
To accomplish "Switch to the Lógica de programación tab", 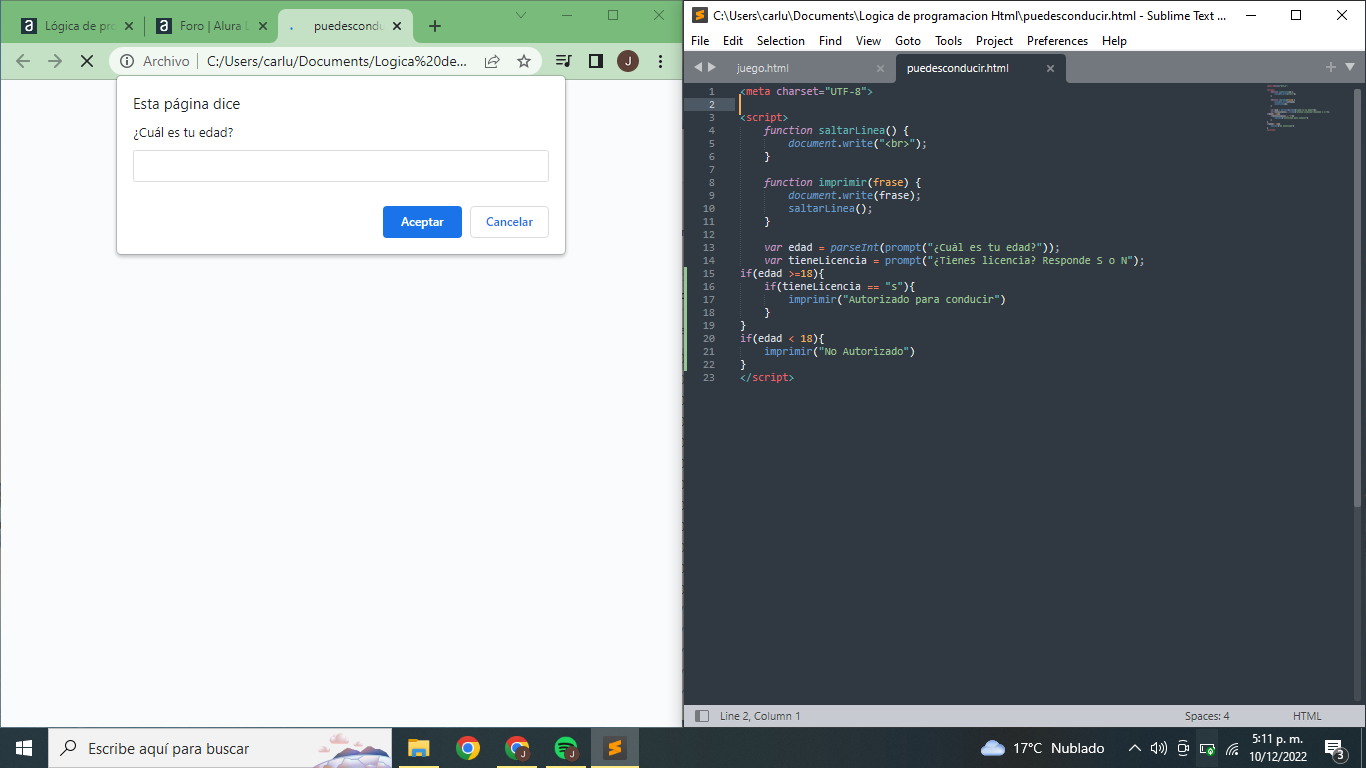I will 77,26.
